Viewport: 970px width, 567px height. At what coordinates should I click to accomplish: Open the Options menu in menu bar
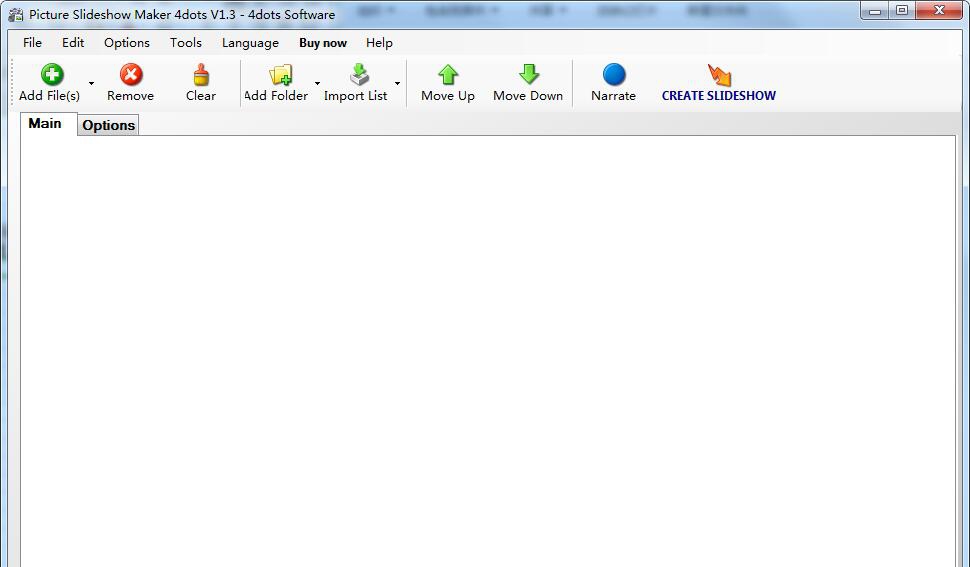(127, 43)
